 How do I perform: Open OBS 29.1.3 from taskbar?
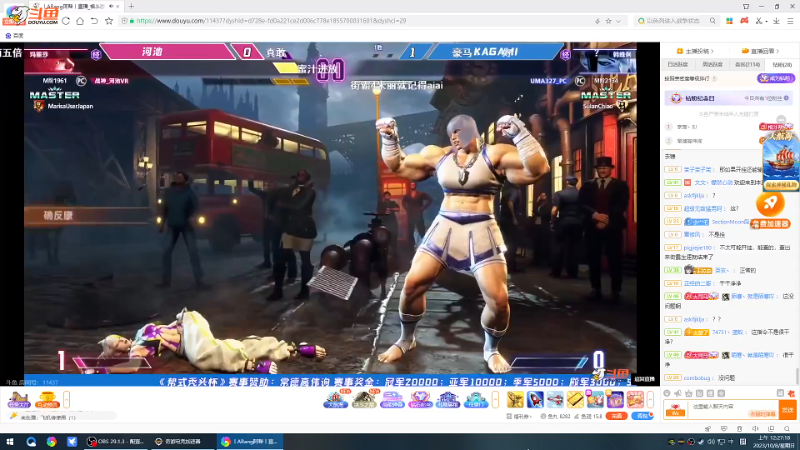tap(115, 442)
